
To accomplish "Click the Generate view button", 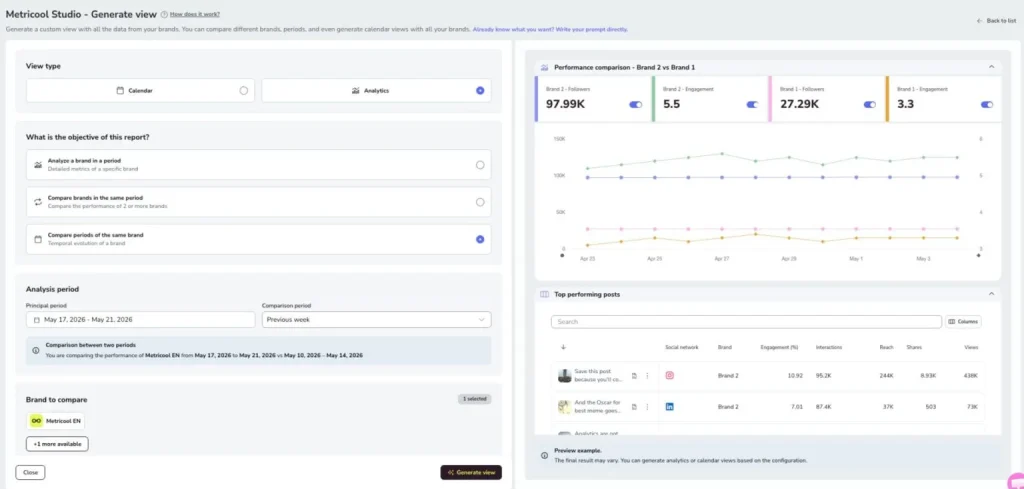I will [471, 472].
